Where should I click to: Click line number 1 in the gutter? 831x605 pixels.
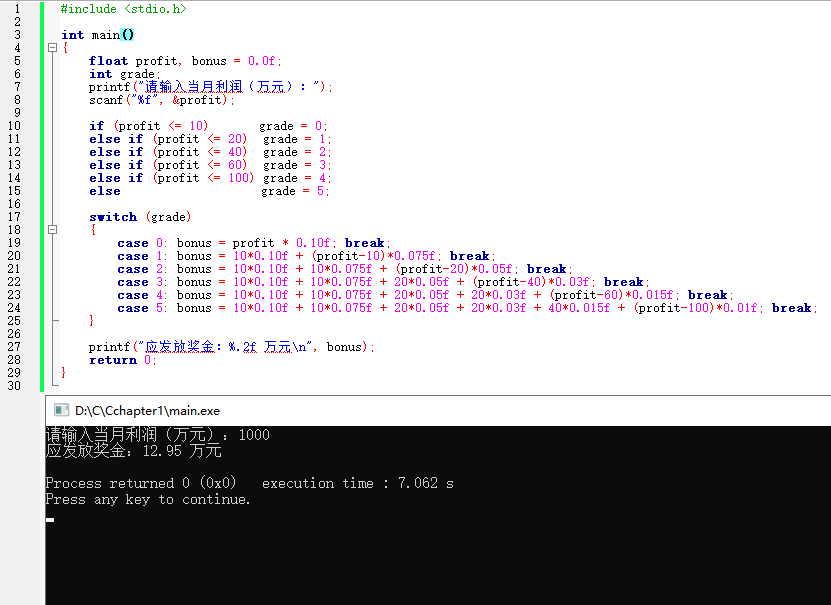(x=17, y=9)
